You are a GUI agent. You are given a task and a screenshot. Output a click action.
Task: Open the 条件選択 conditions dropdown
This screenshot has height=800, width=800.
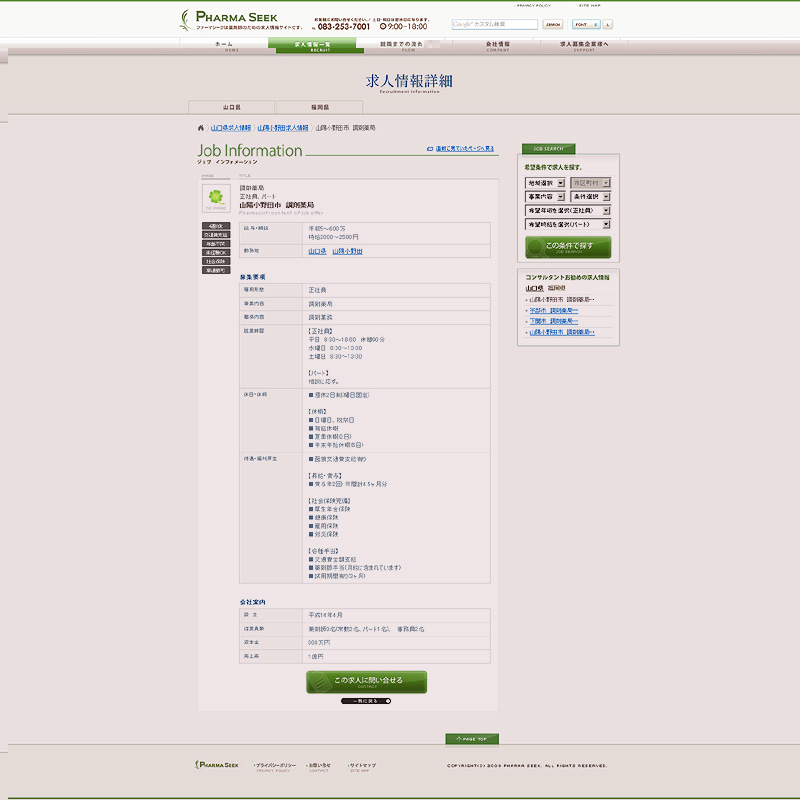pos(590,197)
